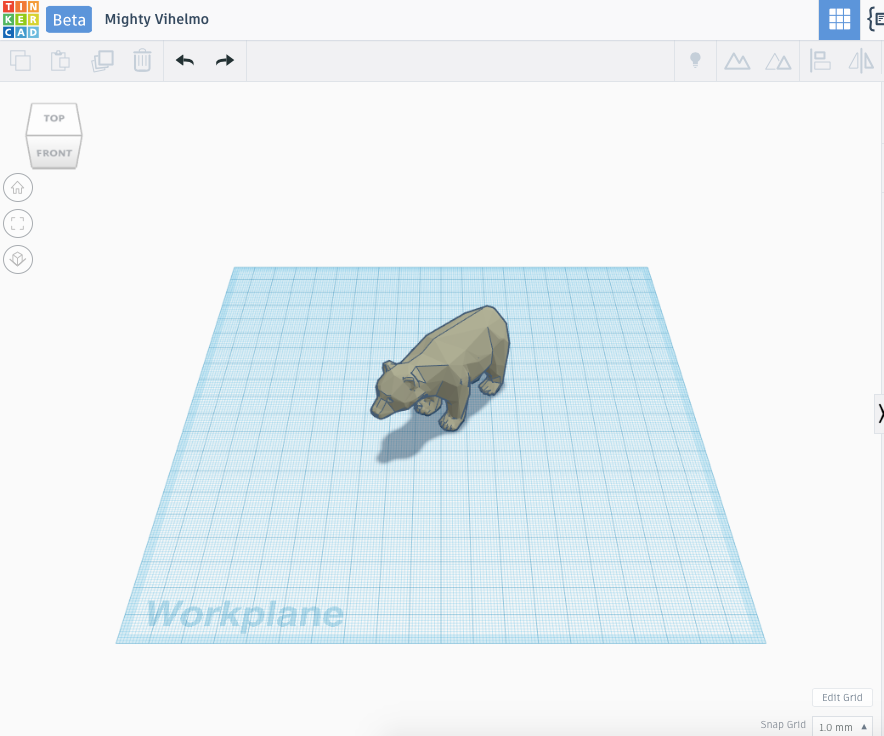
Task: Delete the selection using the trash icon
Action: [142, 60]
